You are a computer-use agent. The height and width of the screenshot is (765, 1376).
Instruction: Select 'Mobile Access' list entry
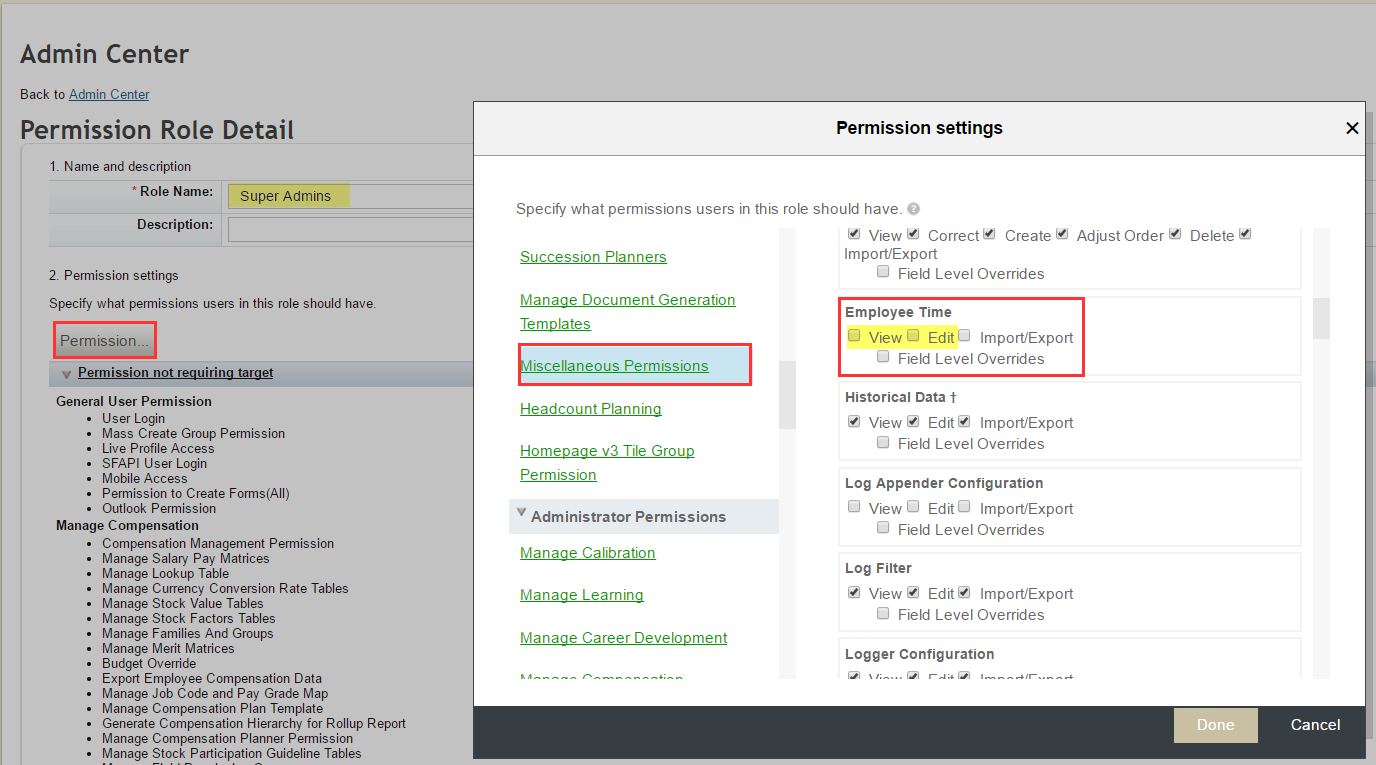click(145, 479)
